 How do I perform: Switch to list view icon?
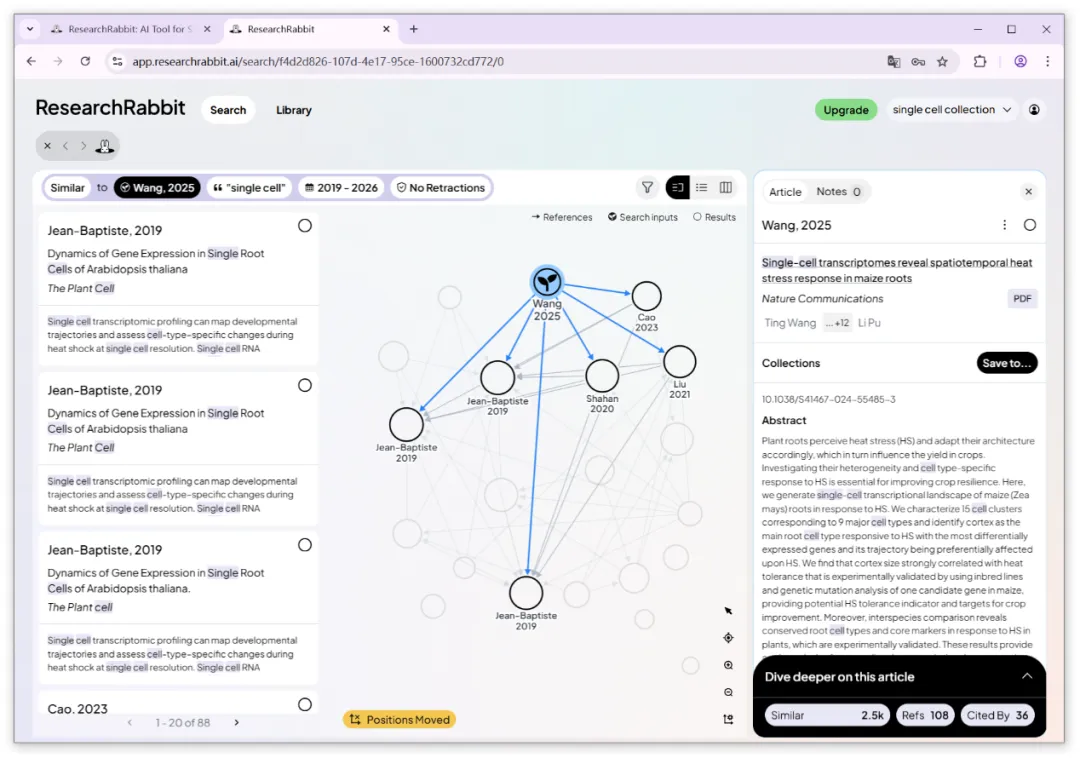pyautogui.click(x=701, y=187)
